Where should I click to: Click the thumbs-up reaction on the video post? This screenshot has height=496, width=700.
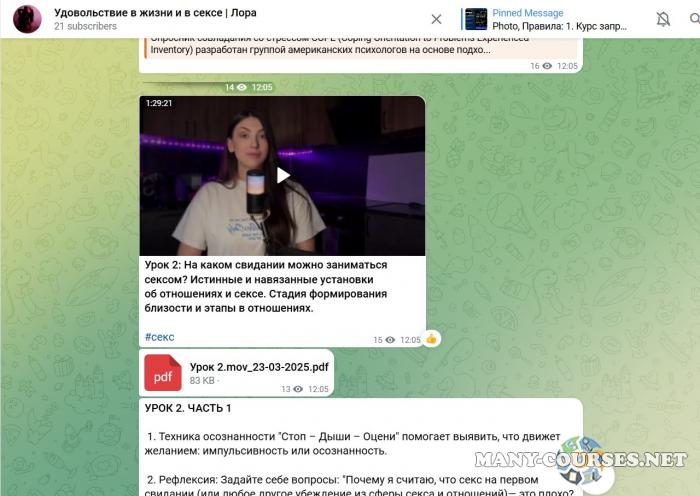coord(431,339)
